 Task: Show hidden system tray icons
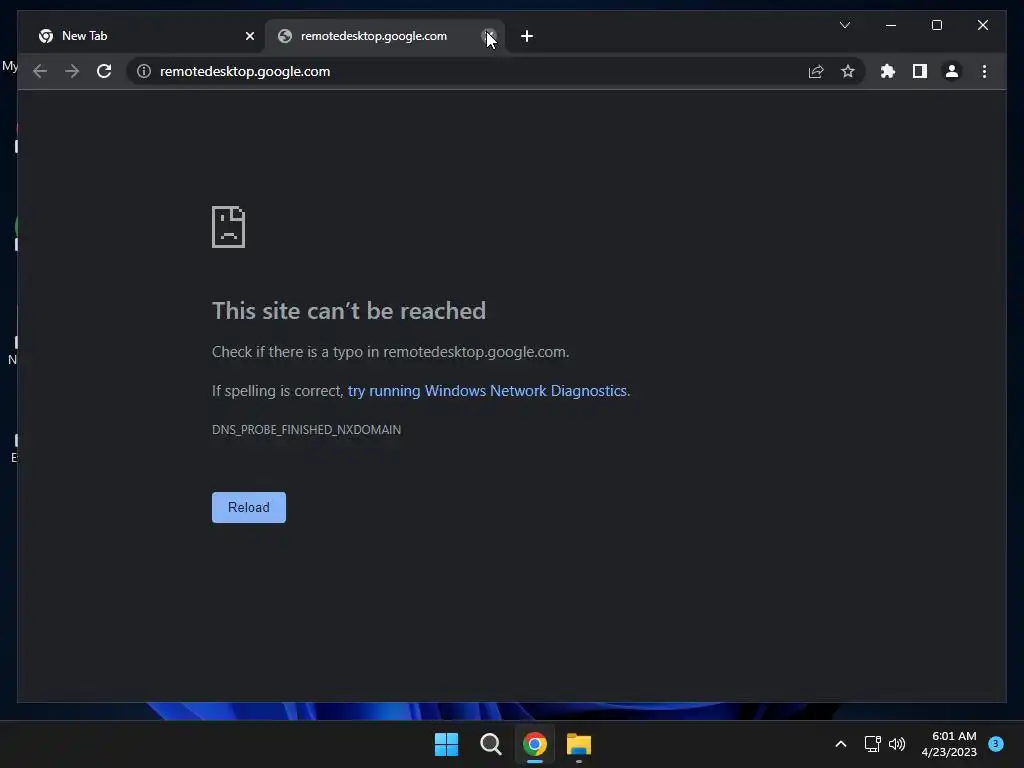[841, 744]
